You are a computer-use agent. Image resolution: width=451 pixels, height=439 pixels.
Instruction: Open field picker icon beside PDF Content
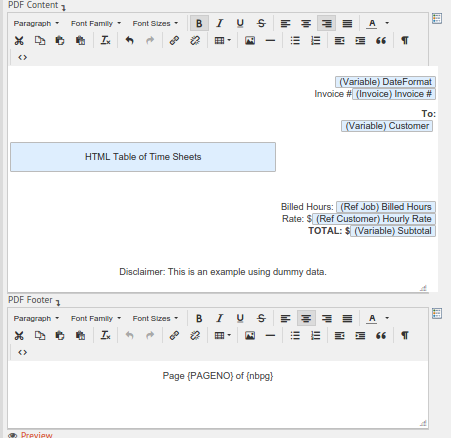tap(437, 18)
